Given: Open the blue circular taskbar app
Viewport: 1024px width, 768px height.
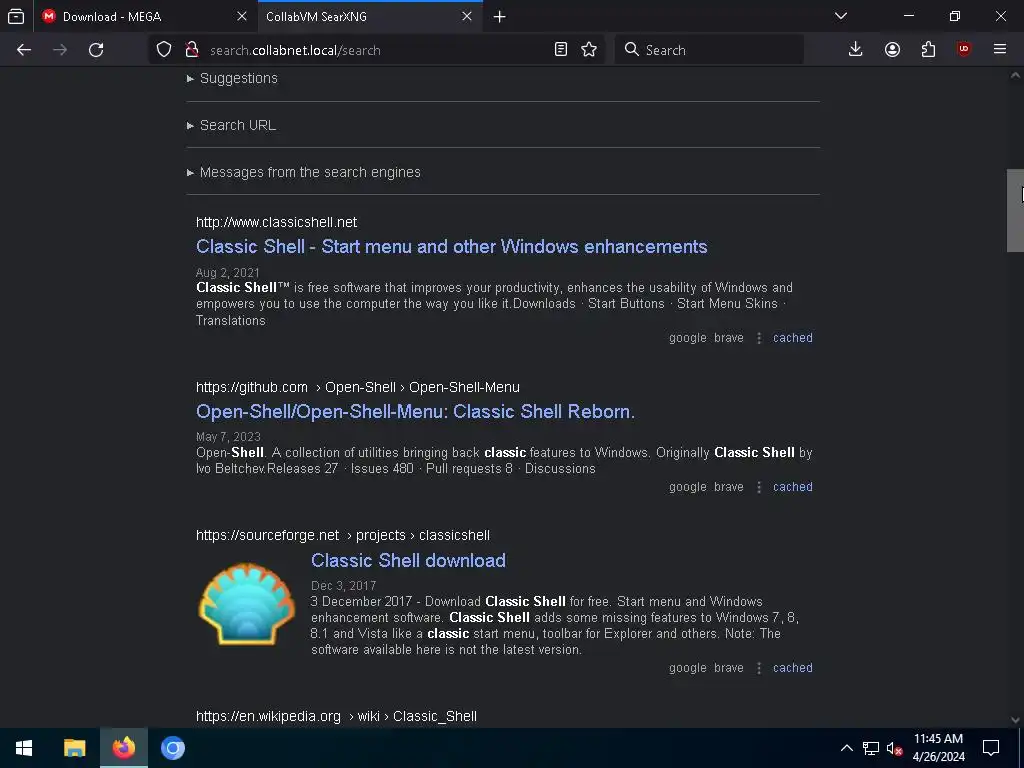Looking at the screenshot, I should click(173, 748).
